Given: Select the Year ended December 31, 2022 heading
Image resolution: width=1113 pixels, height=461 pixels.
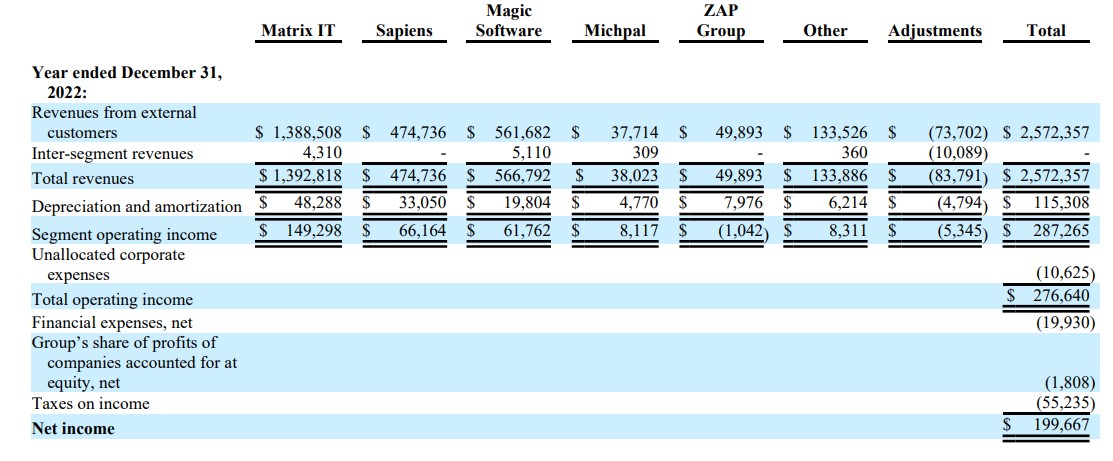Looking at the screenshot, I should [127, 82].
